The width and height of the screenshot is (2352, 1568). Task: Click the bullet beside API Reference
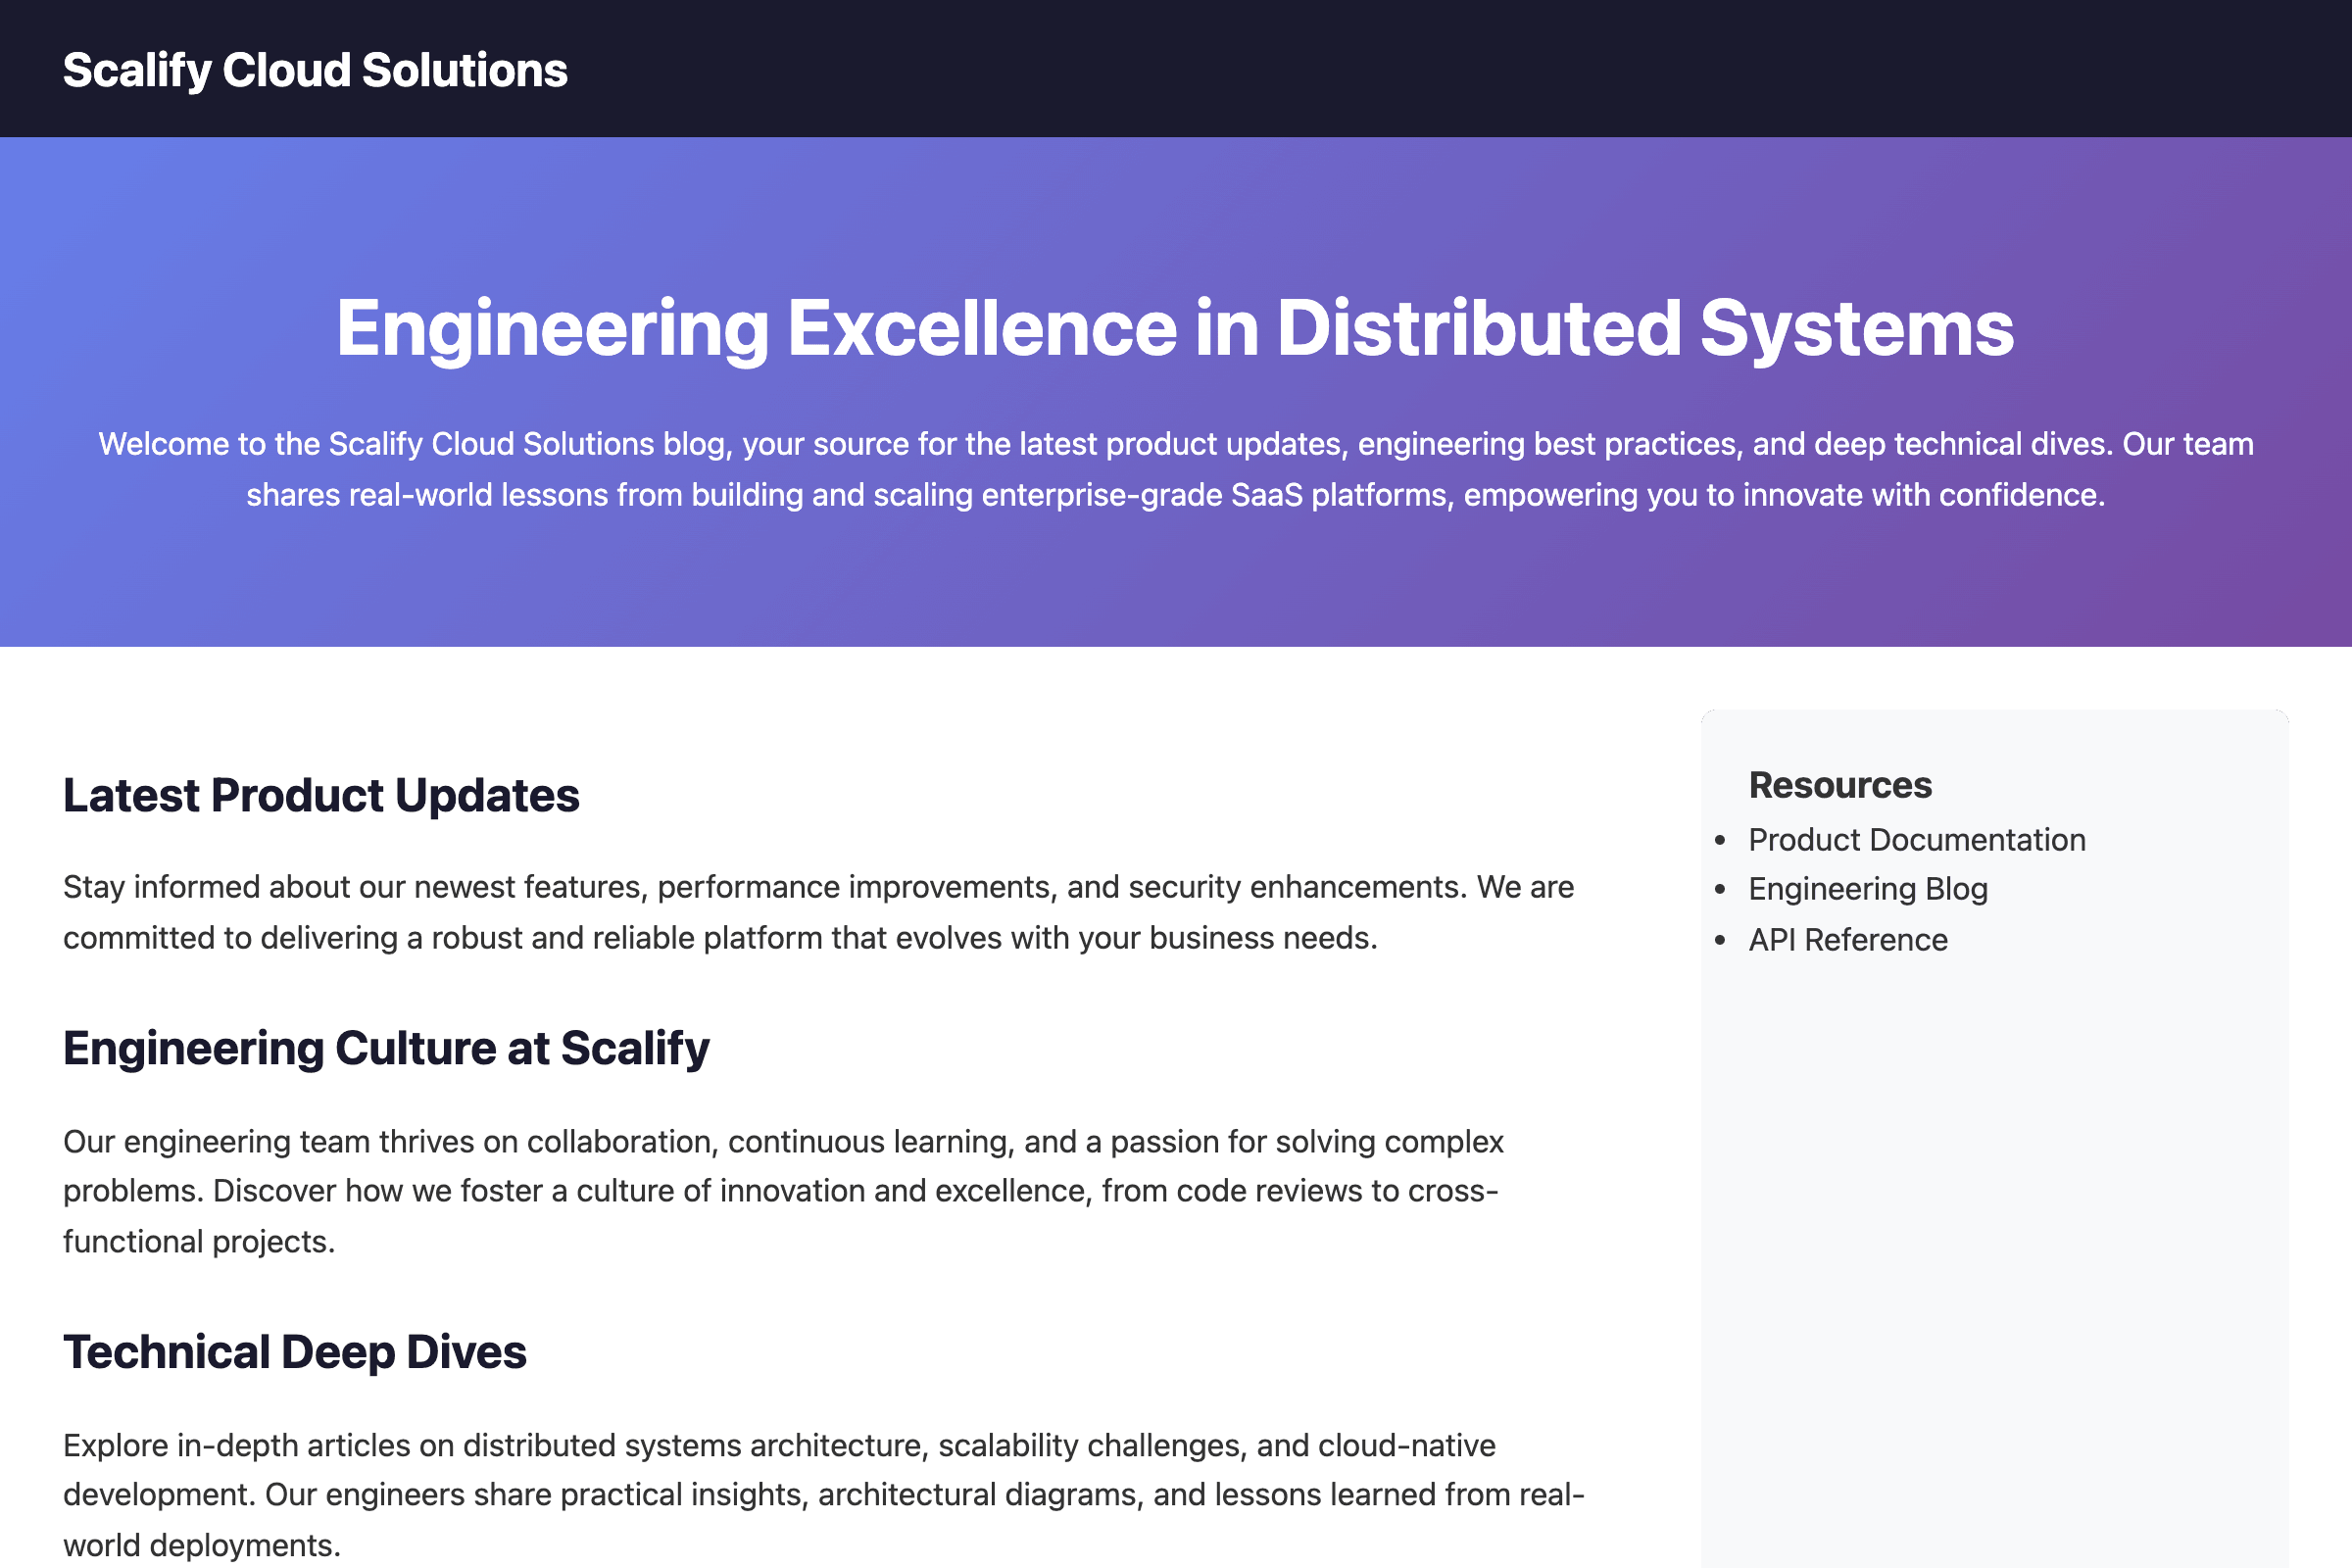click(1720, 940)
